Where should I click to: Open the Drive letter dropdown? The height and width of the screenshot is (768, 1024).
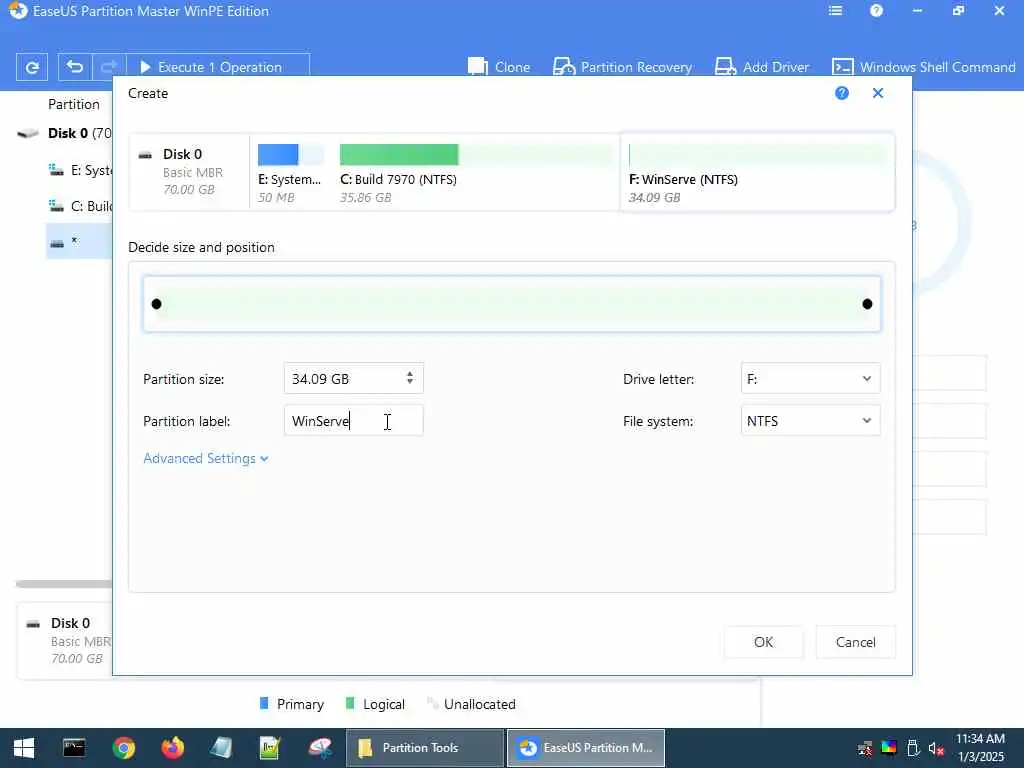(x=810, y=379)
